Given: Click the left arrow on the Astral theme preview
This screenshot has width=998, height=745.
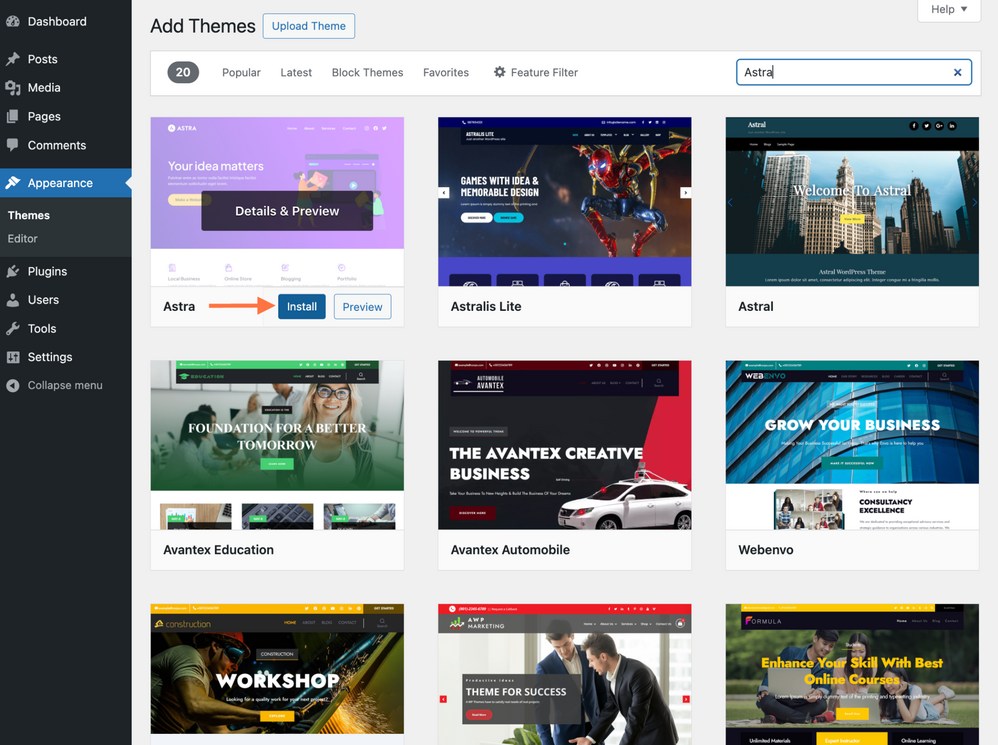Looking at the screenshot, I should [x=730, y=202].
